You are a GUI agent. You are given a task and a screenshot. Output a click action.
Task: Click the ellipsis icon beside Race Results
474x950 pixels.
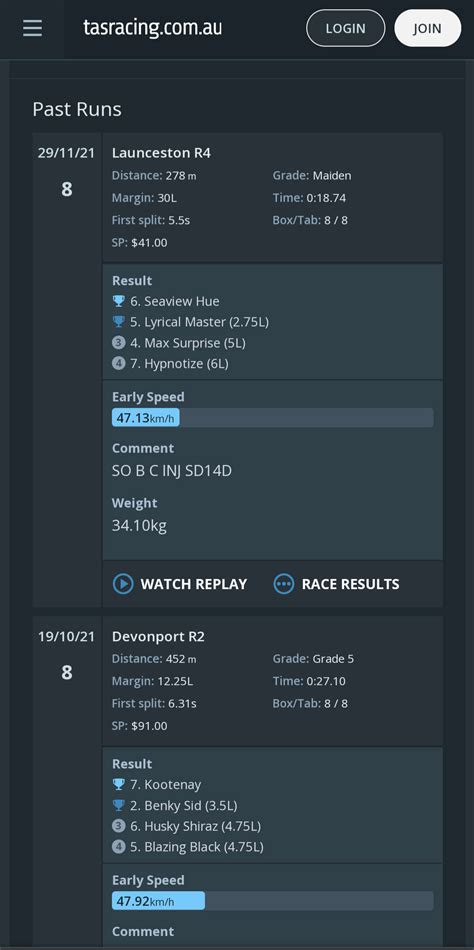click(x=284, y=584)
